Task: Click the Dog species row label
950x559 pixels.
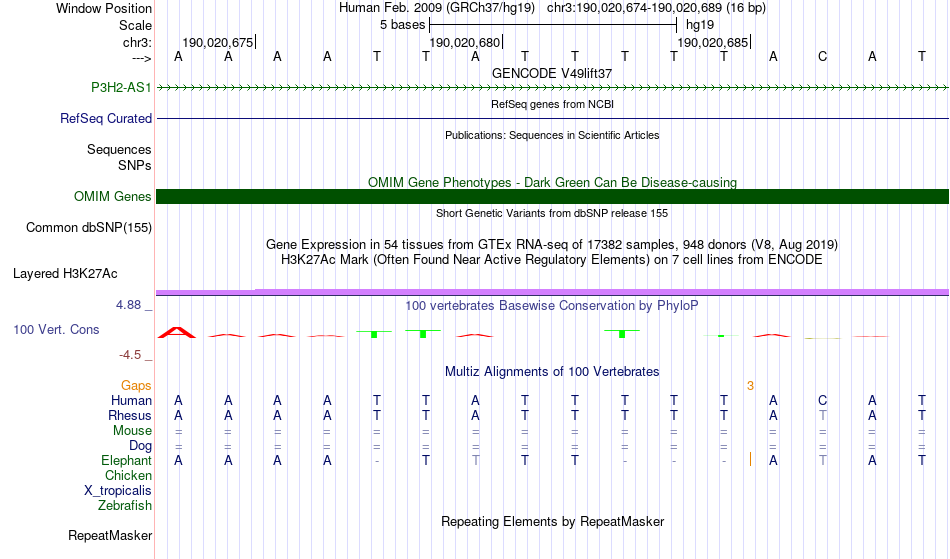Action: pos(140,446)
